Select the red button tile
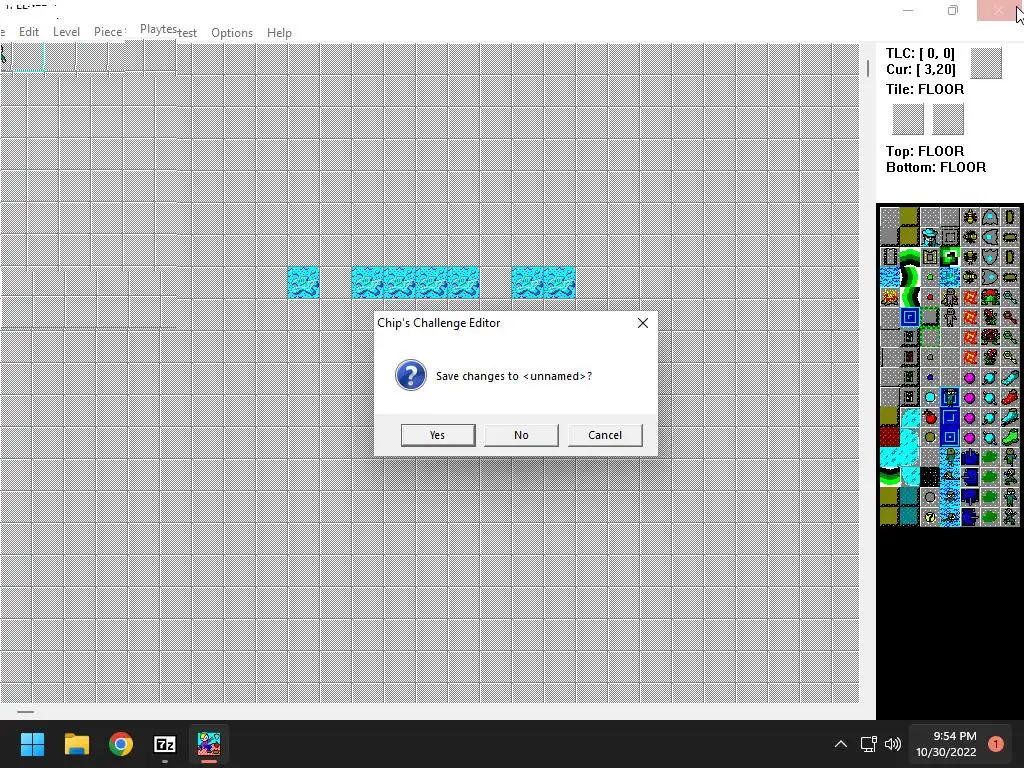Viewport: 1024px width, 768px height. click(x=930, y=297)
